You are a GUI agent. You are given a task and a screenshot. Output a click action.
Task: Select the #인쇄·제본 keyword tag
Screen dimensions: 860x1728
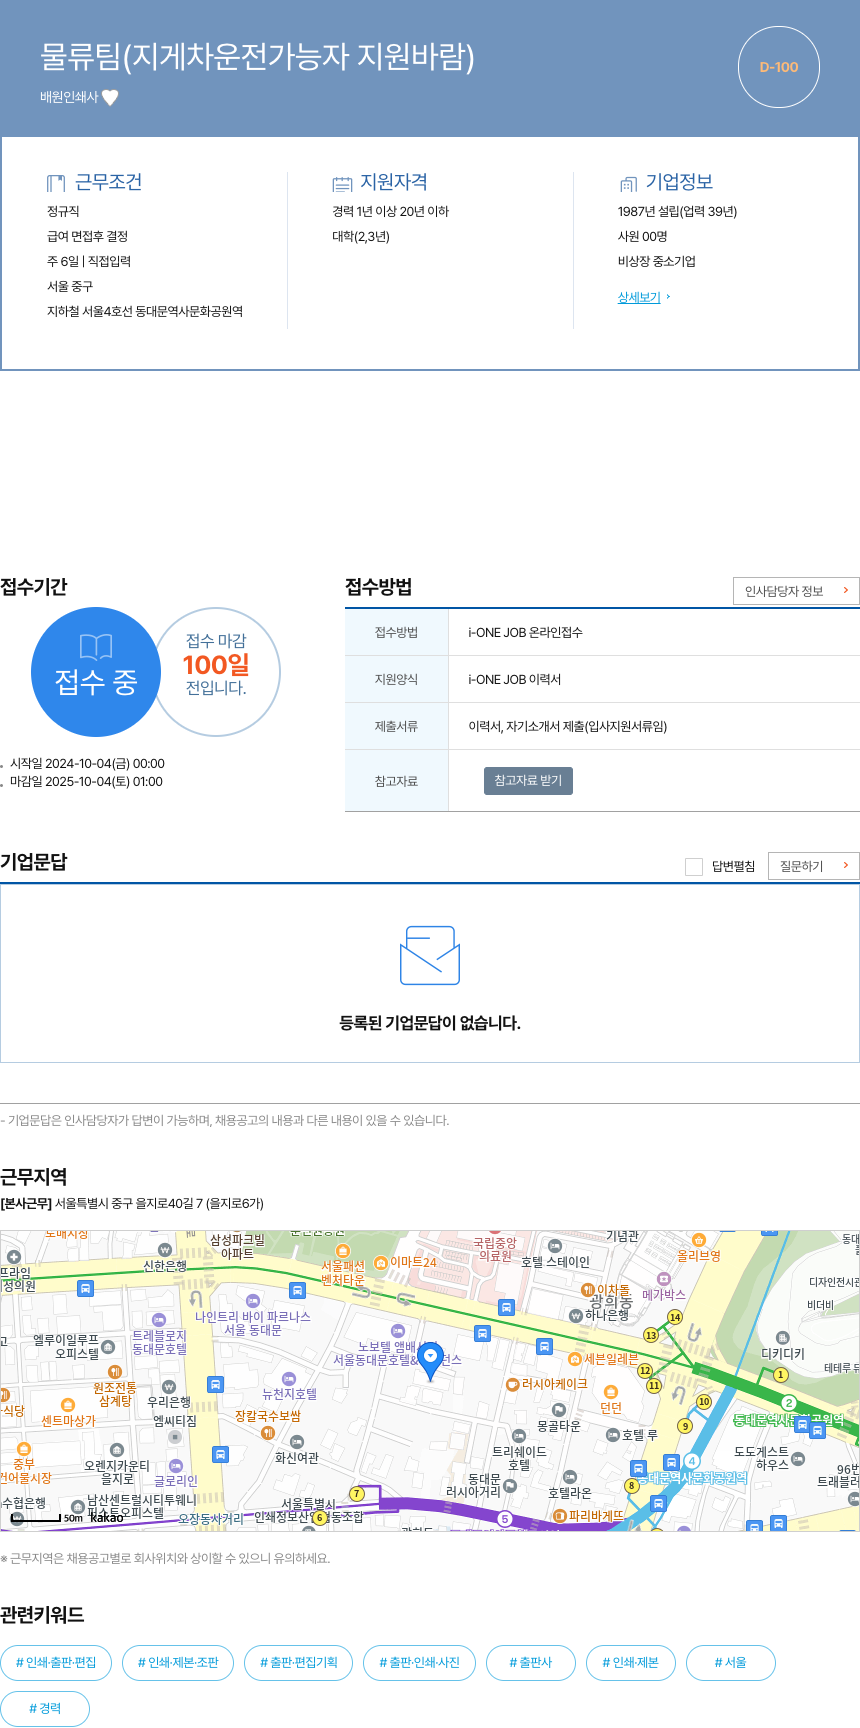[631, 1663]
